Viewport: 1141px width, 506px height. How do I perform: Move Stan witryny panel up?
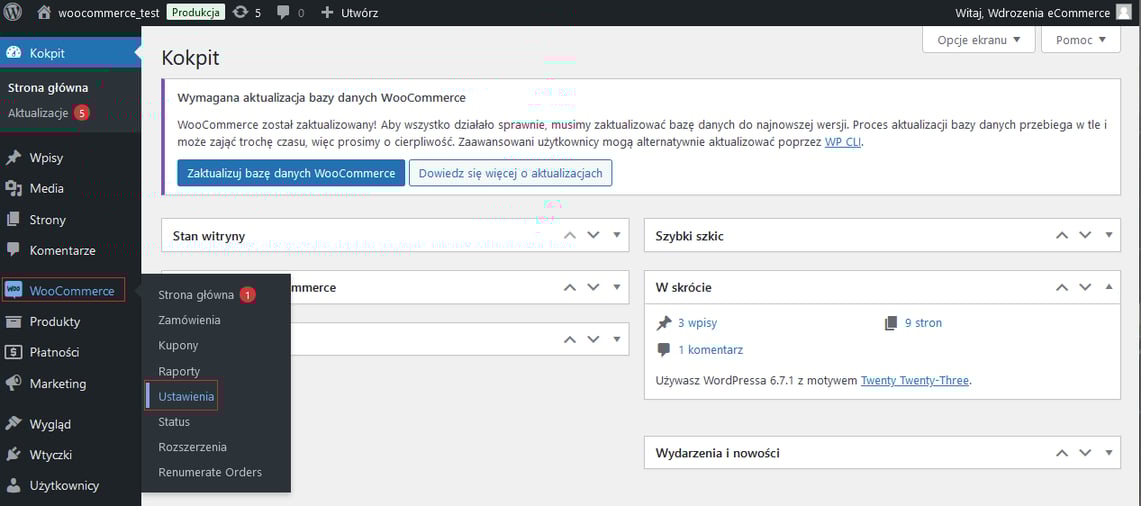tap(570, 235)
